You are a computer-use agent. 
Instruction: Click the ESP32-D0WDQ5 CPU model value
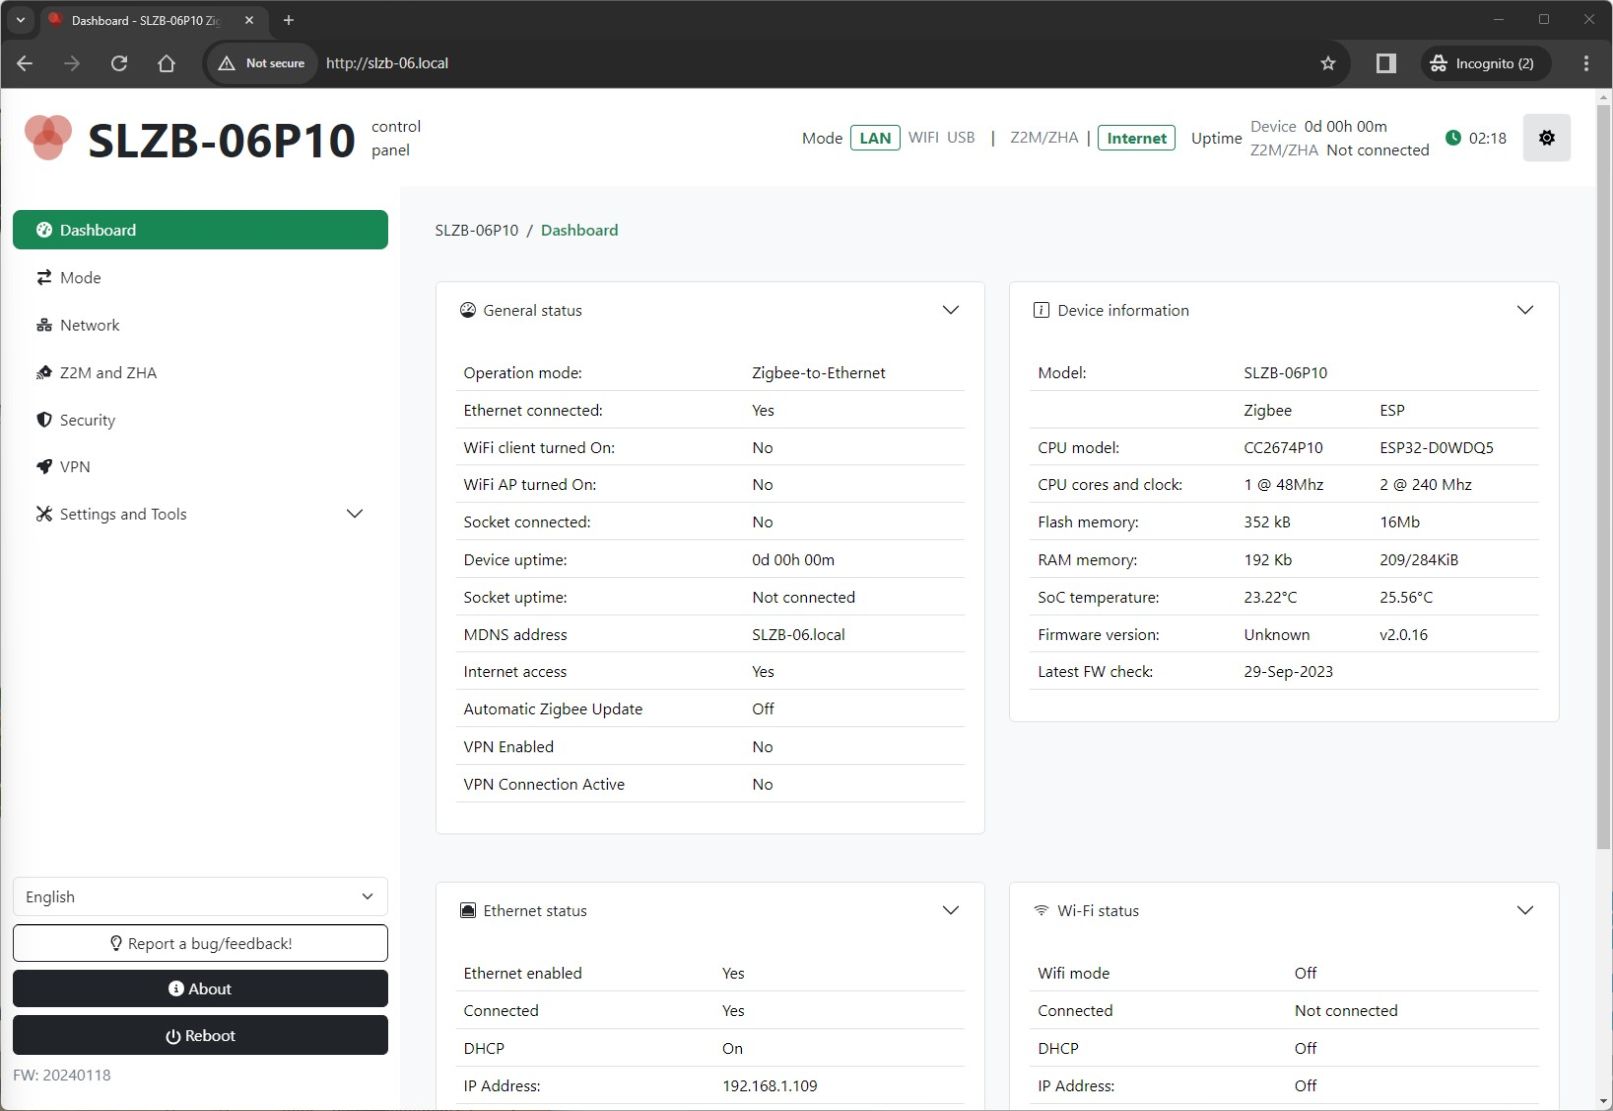pos(1436,448)
